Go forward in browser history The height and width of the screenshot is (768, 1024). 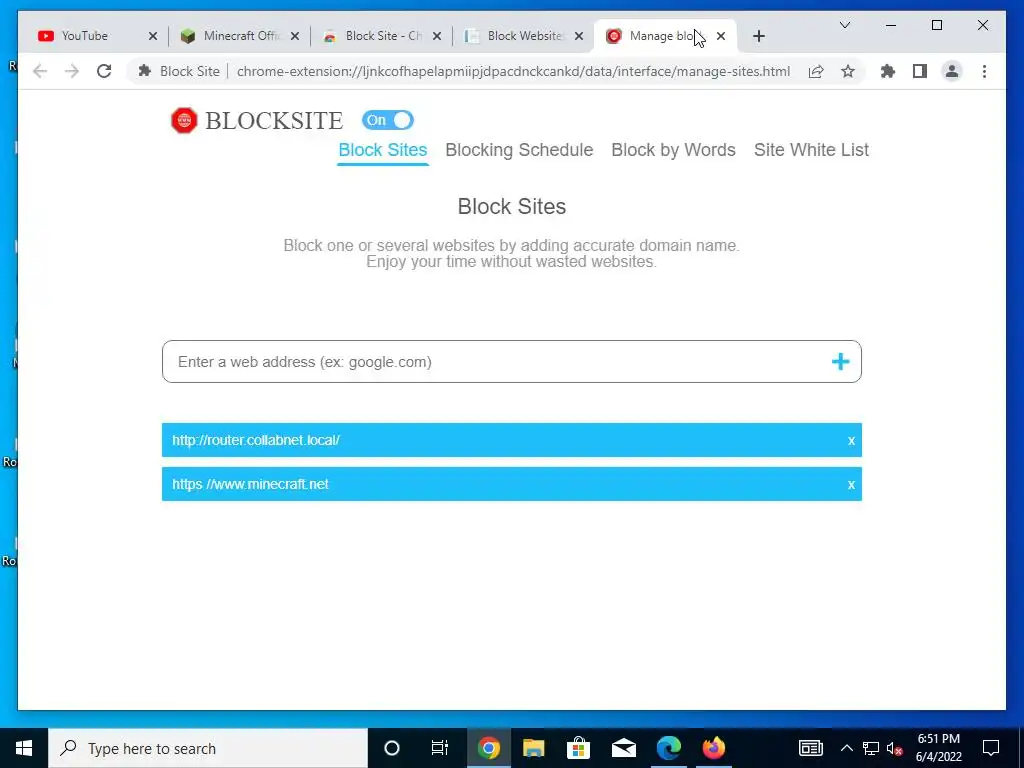point(72,71)
